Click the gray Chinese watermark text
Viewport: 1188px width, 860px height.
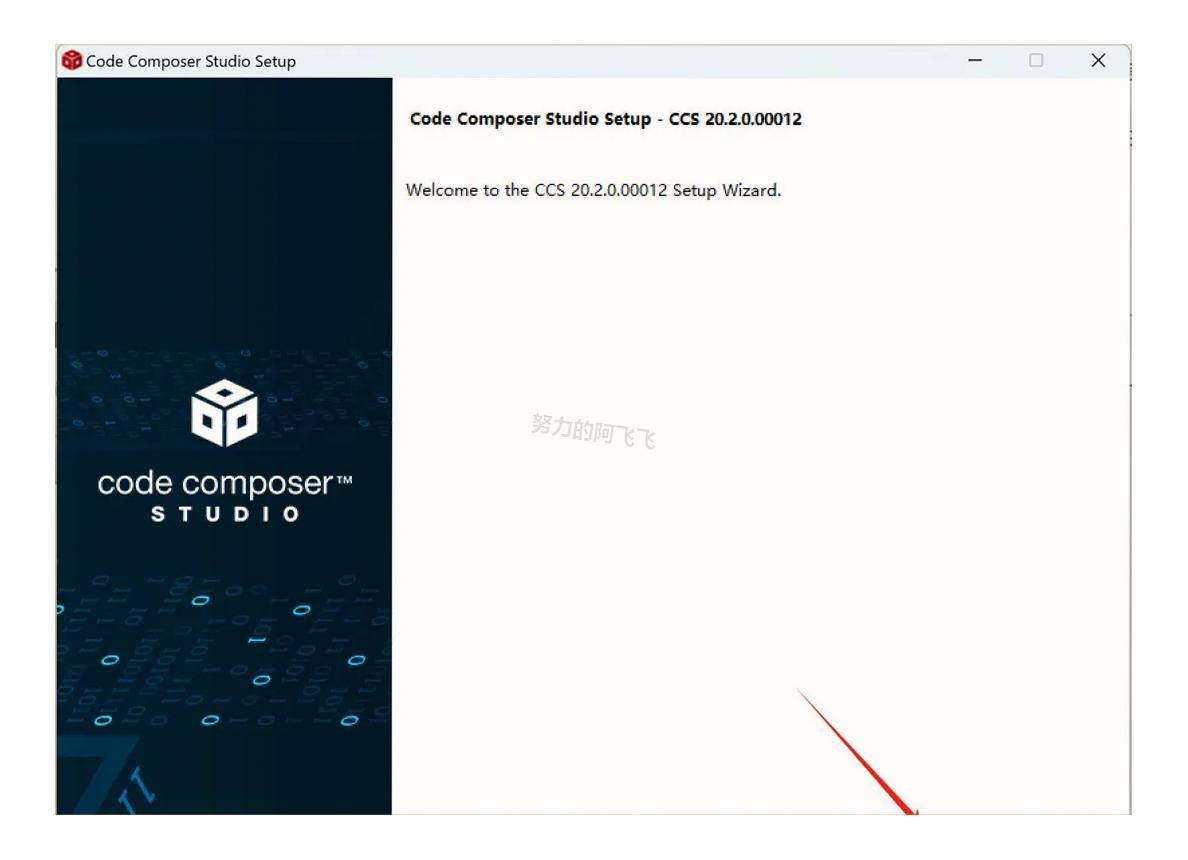593,431
